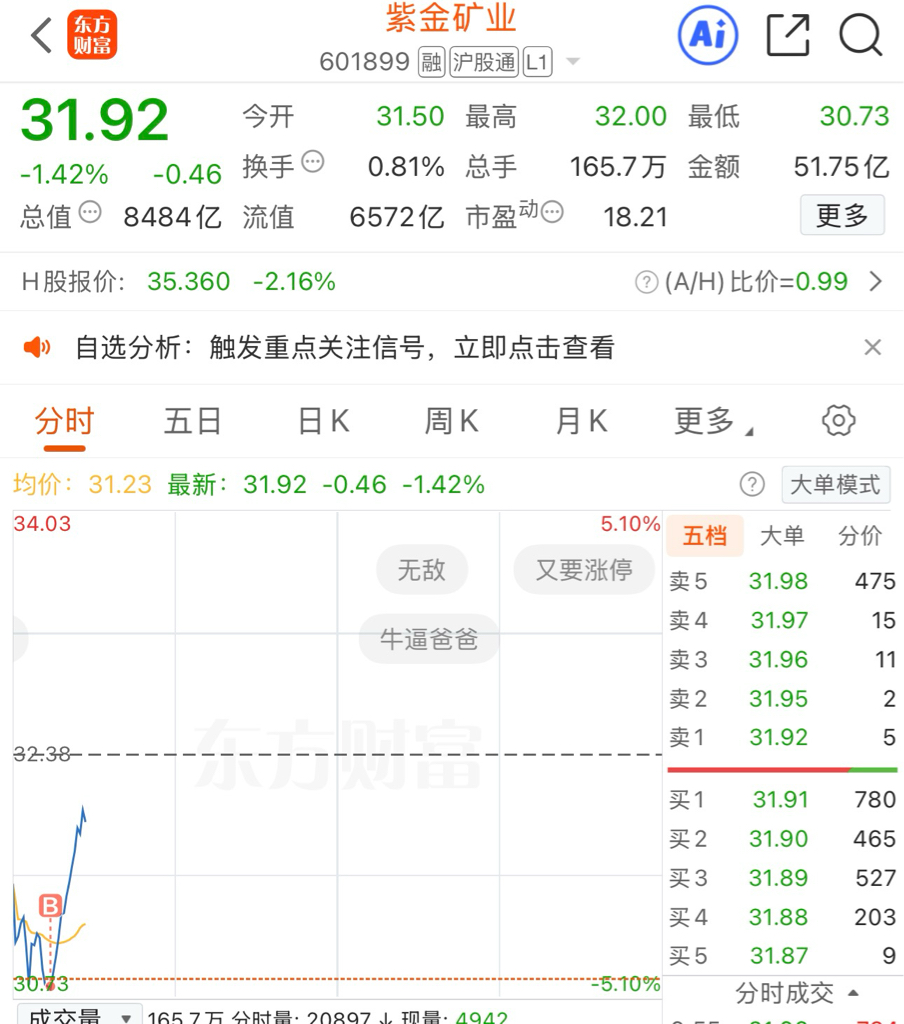Tap the help icon beside 大单模式
Screen dimensions: 904x1024
click(x=752, y=485)
